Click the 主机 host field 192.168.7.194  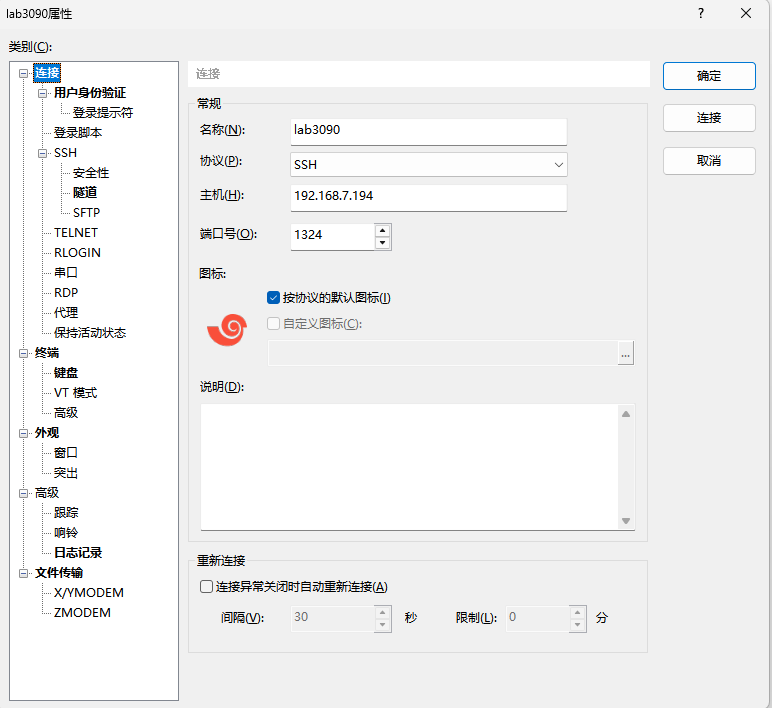428,197
